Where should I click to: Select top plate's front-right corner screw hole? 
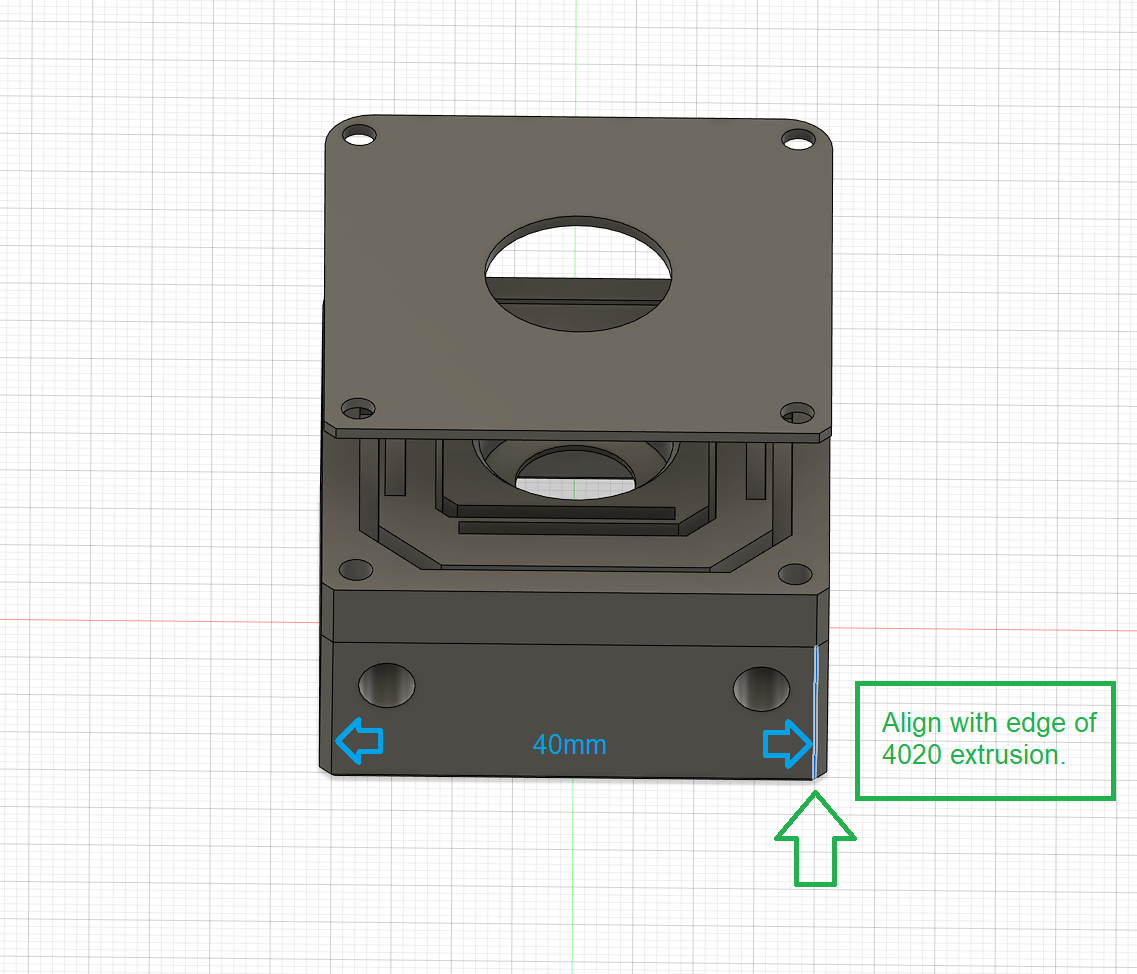(x=797, y=413)
